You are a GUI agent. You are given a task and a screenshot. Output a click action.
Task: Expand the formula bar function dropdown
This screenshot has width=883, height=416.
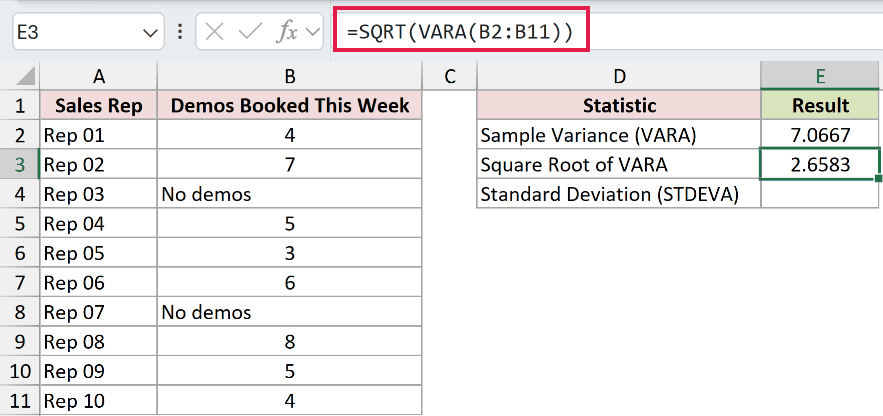pyautogui.click(x=312, y=33)
